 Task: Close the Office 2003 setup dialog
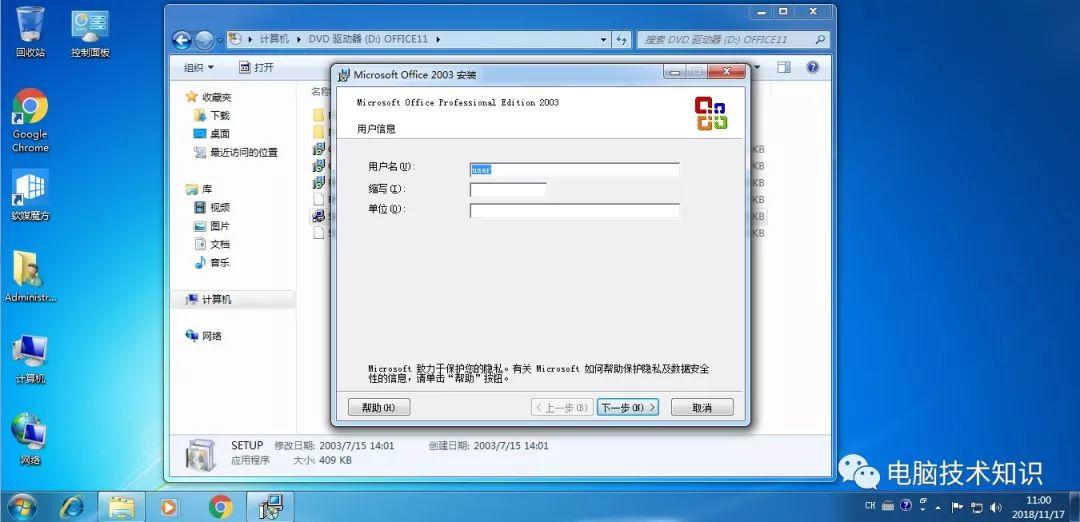726,72
